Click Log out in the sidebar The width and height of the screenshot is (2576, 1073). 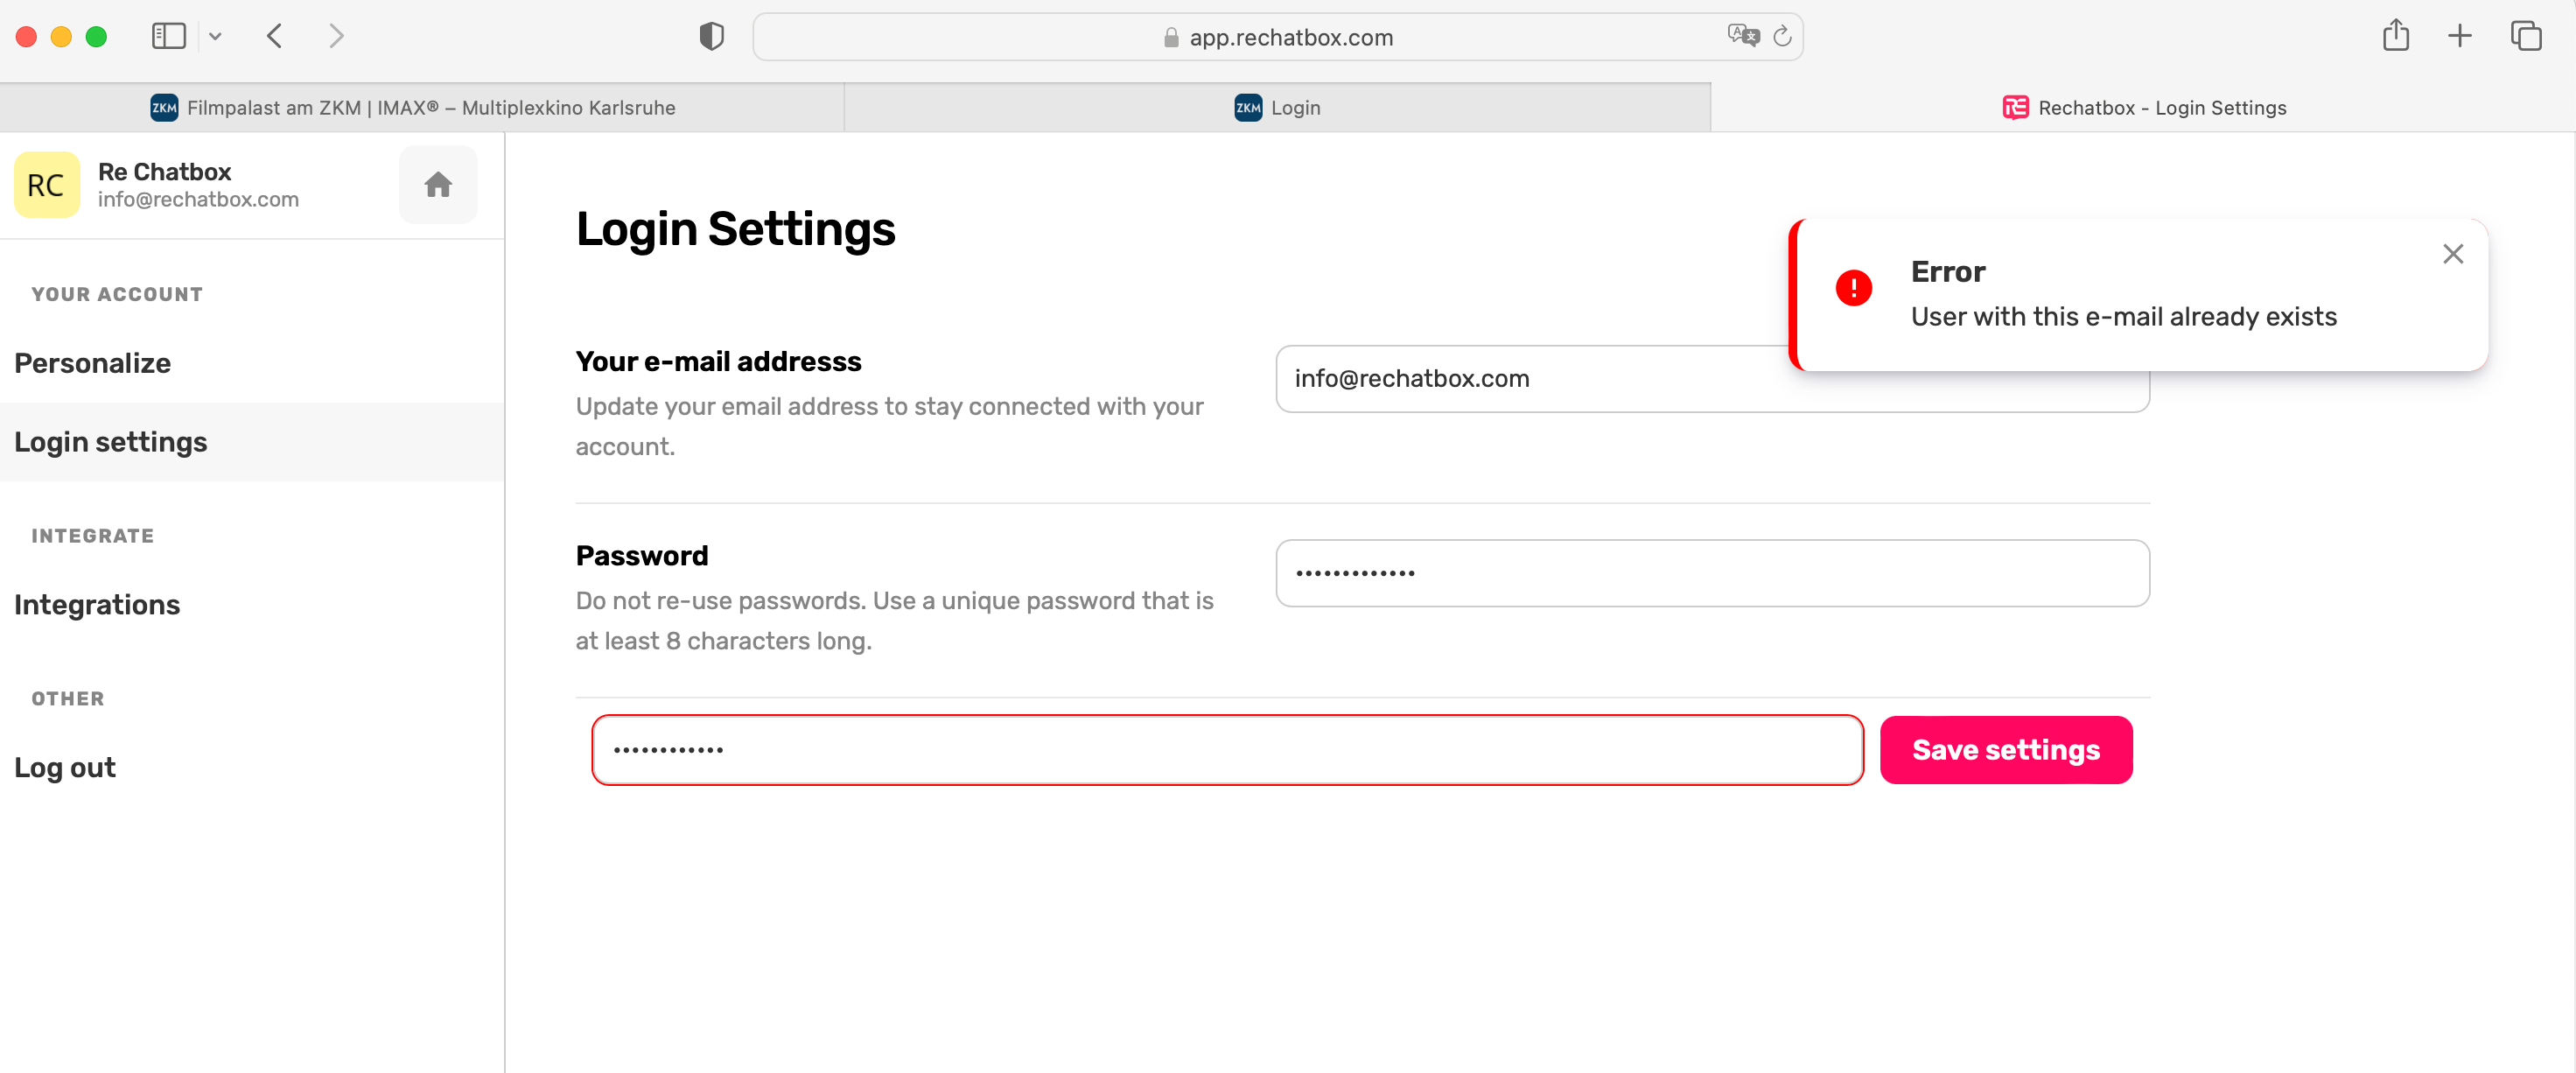click(x=252, y=767)
